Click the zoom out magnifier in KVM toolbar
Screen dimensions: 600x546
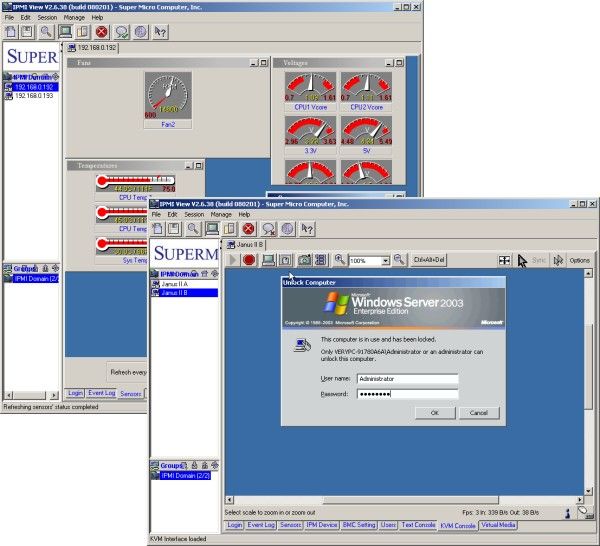coord(399,260)
